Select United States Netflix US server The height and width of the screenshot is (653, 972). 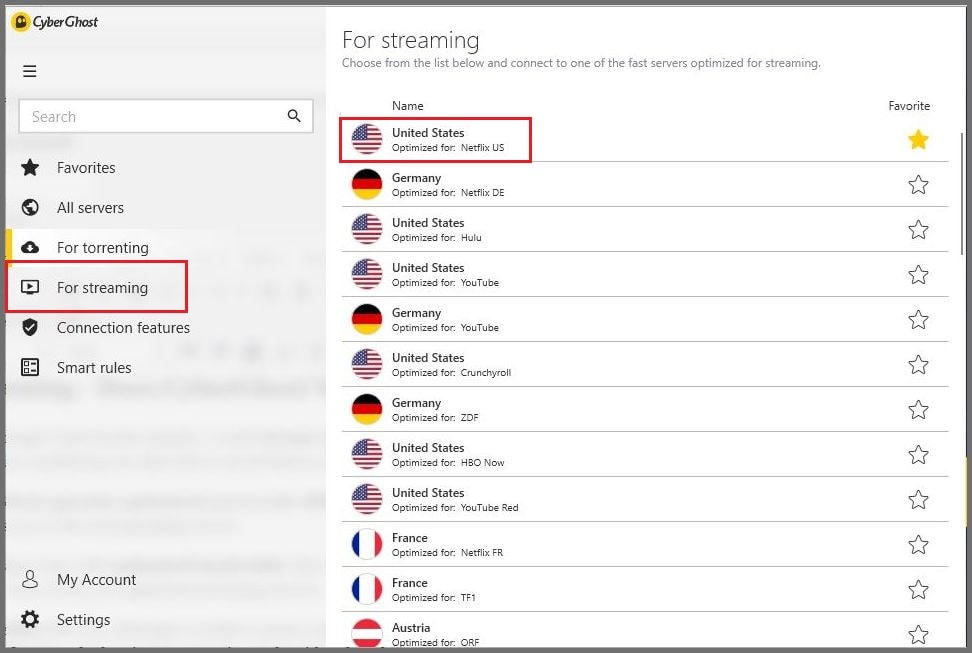click(645, 140)
